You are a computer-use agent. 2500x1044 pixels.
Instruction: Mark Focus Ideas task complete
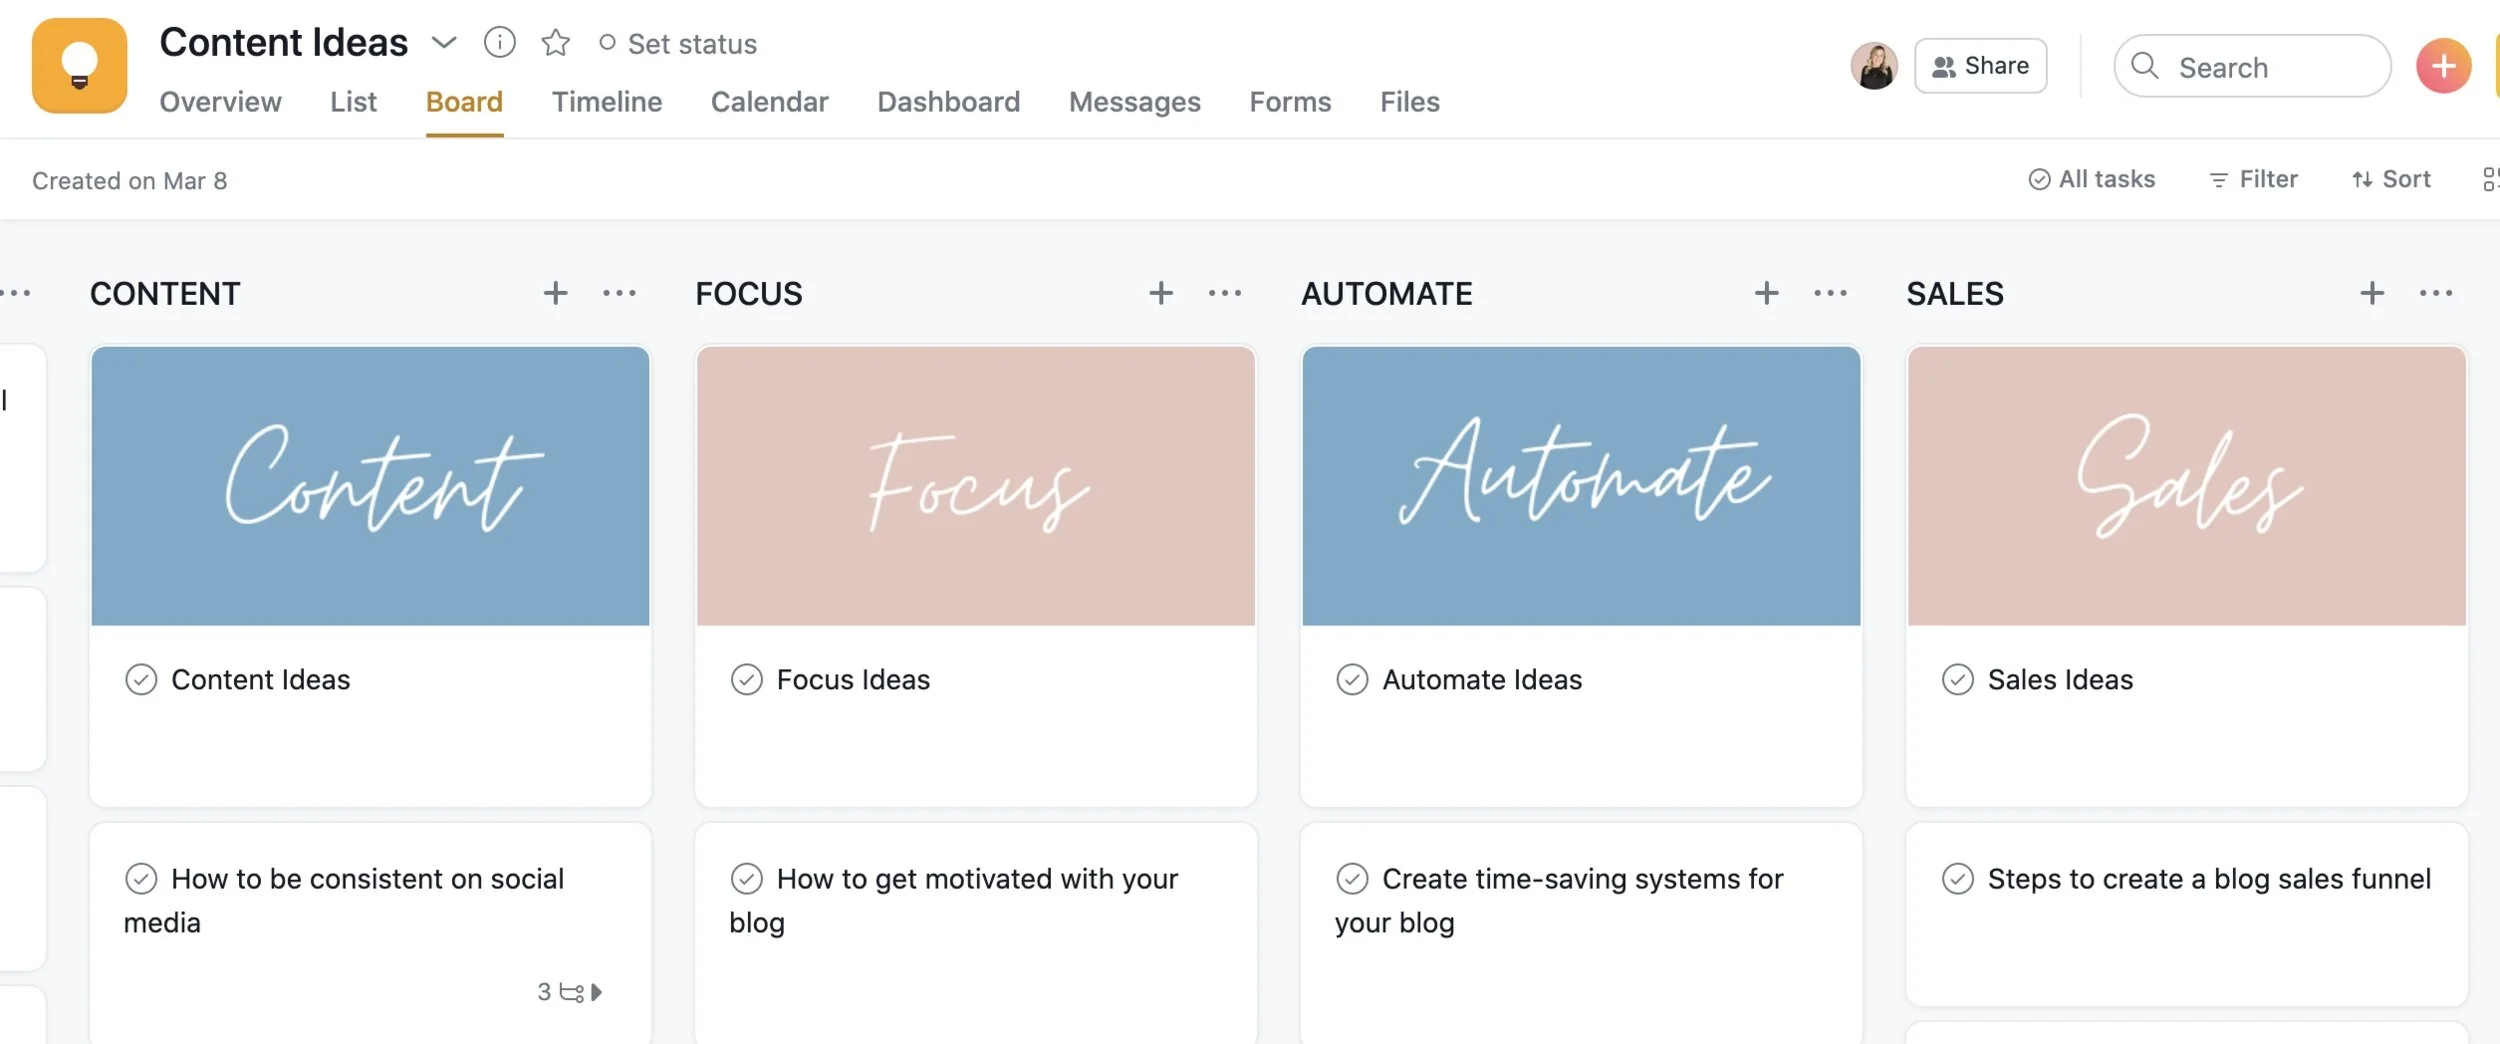(x=746, y=680)
